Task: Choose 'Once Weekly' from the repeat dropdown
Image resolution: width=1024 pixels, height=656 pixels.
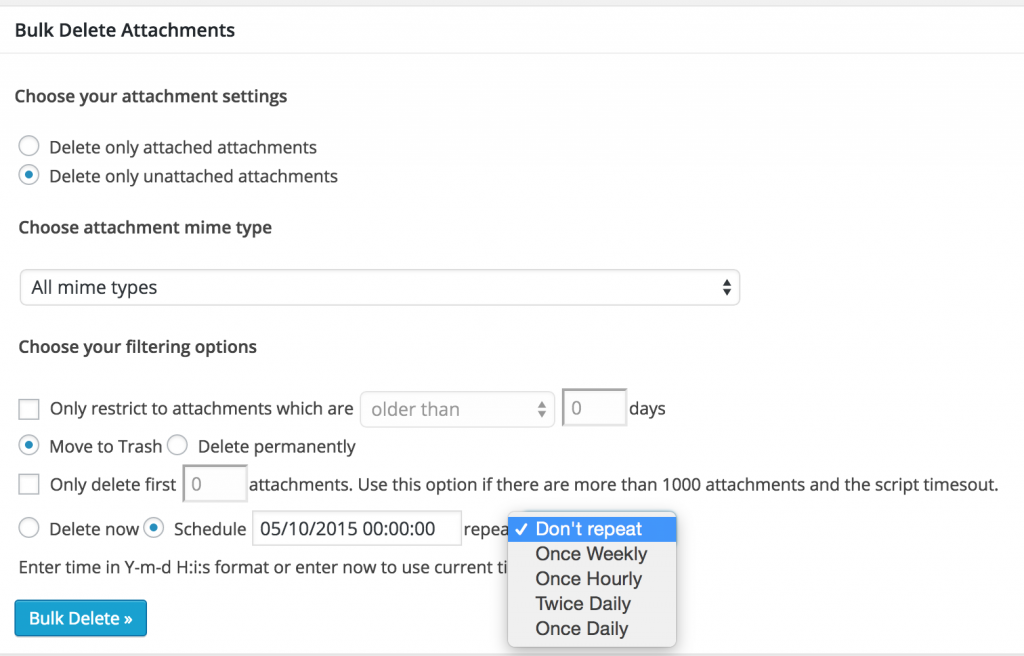Action: click(x=592, y=553)
